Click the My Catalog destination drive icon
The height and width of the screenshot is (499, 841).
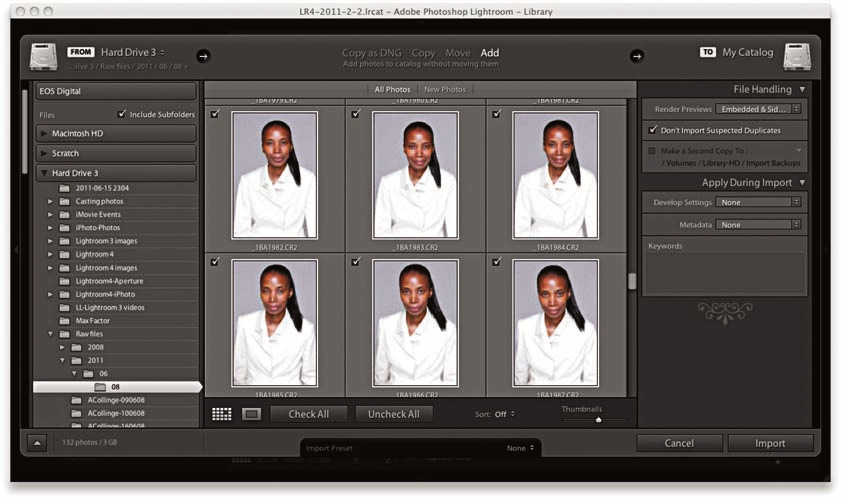pos(796,57)
